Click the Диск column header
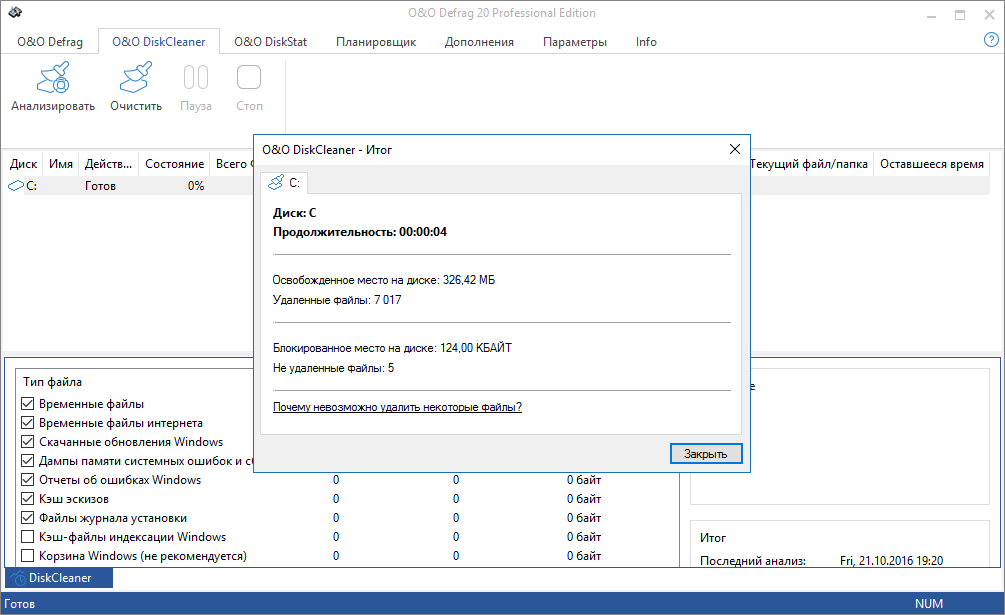 24,164
